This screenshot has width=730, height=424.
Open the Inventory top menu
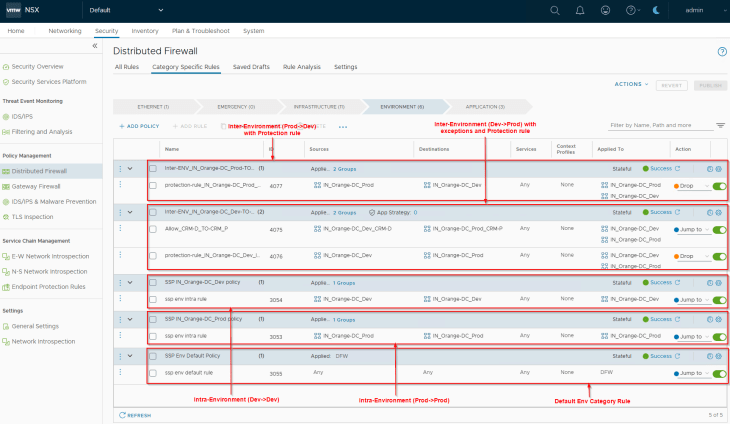point(144,31)
